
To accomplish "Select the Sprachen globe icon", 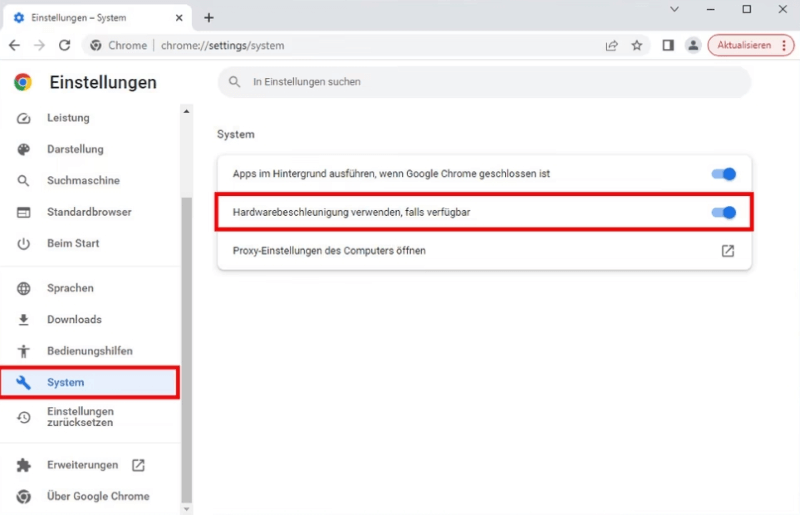I will point(23,288).
